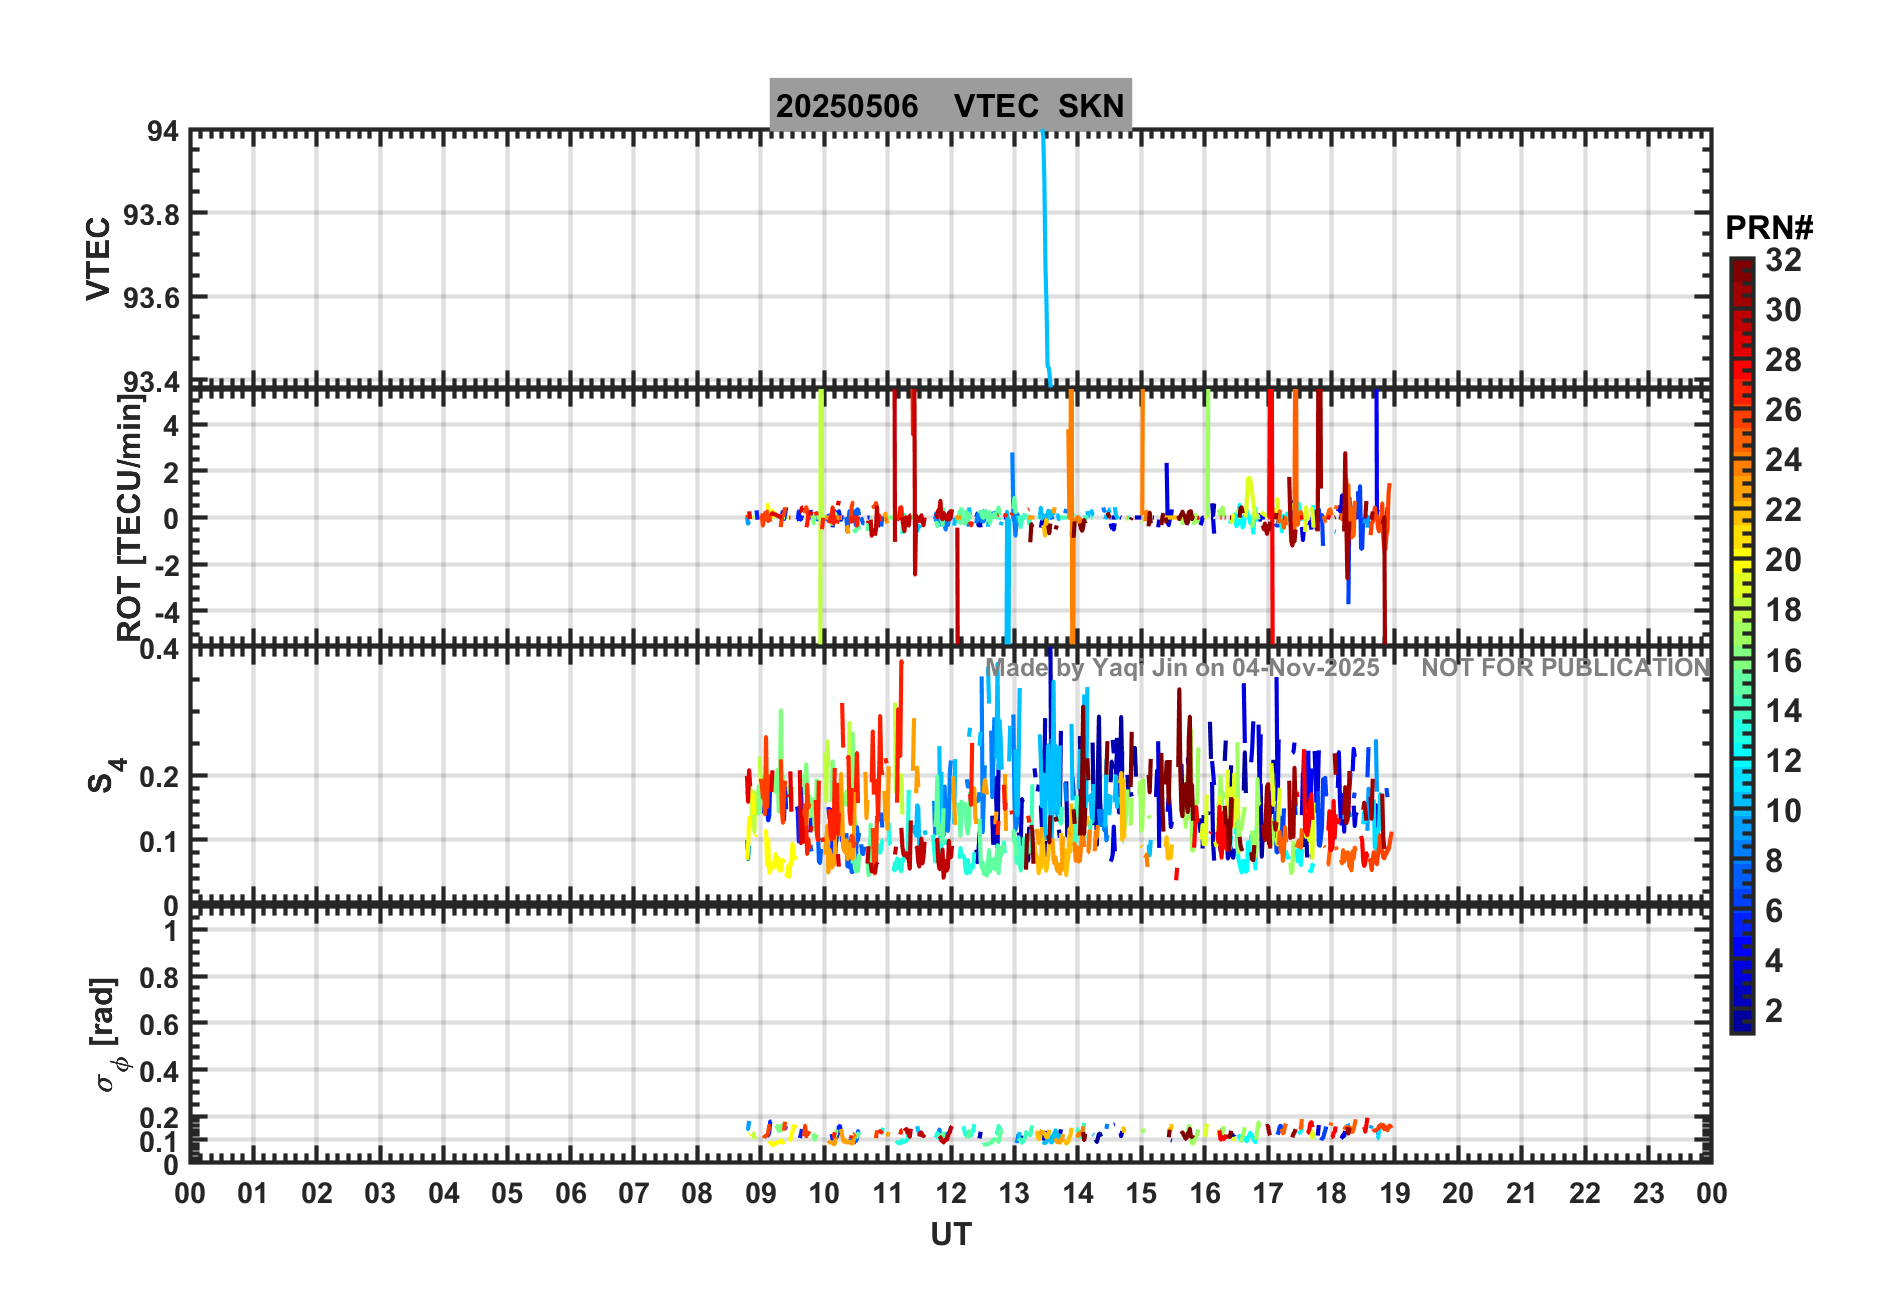This screenshot has width=1902, height=1292.
Task: Click the UT x-axis label
Action: 950,1235
